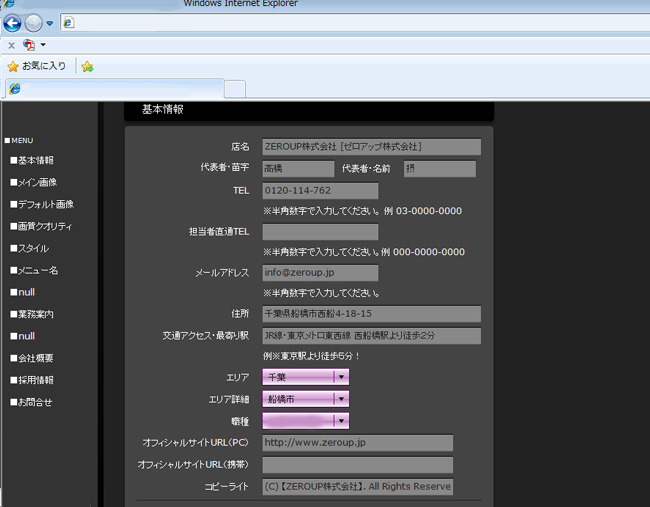Focus the メールアドレス input field

click(x=320, y=272)
